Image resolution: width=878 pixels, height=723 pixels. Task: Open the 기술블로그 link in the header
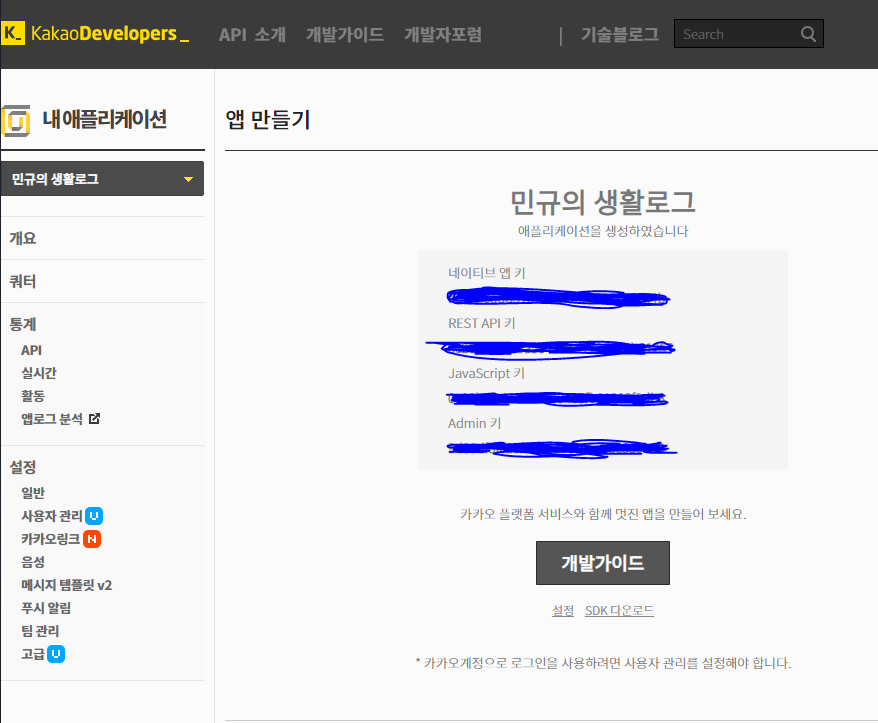coord(620,35)
